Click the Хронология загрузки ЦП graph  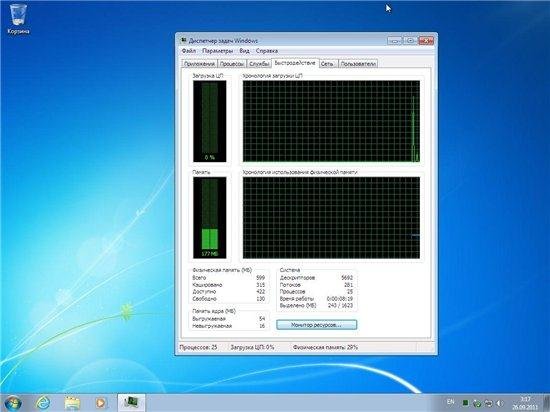point(331,121)
